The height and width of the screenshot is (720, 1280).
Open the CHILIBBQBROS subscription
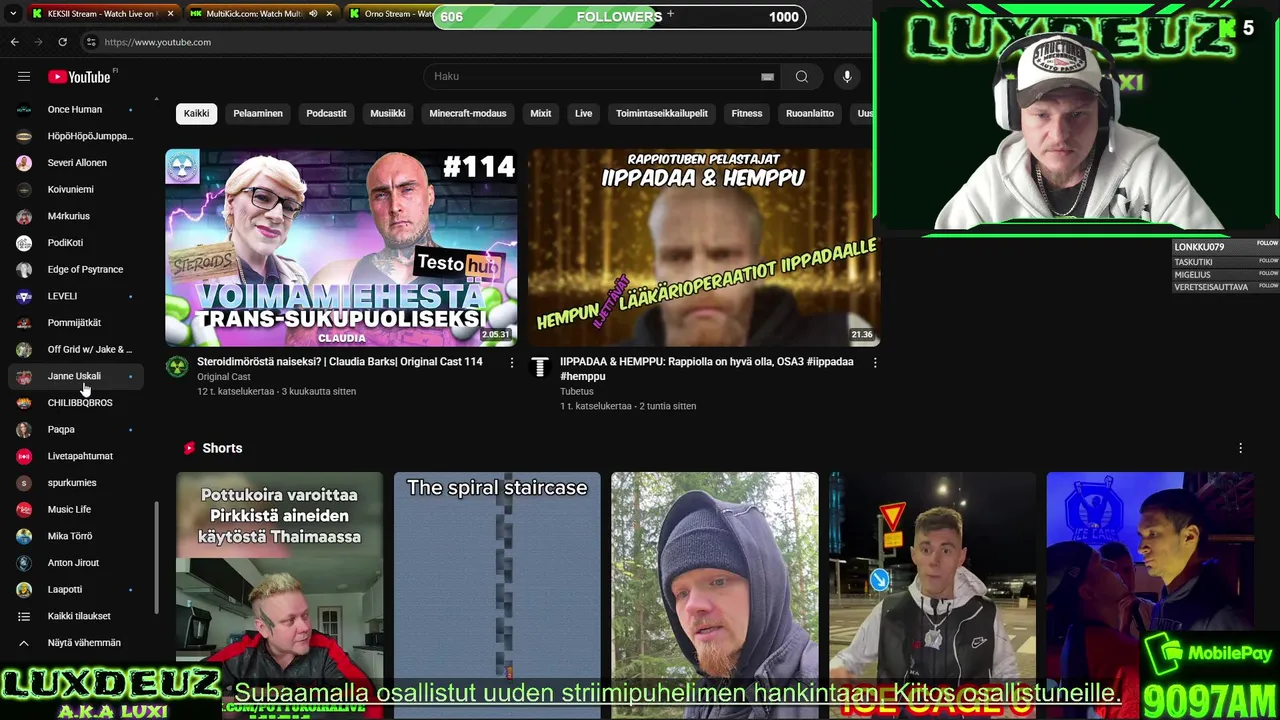click(76, 403)
